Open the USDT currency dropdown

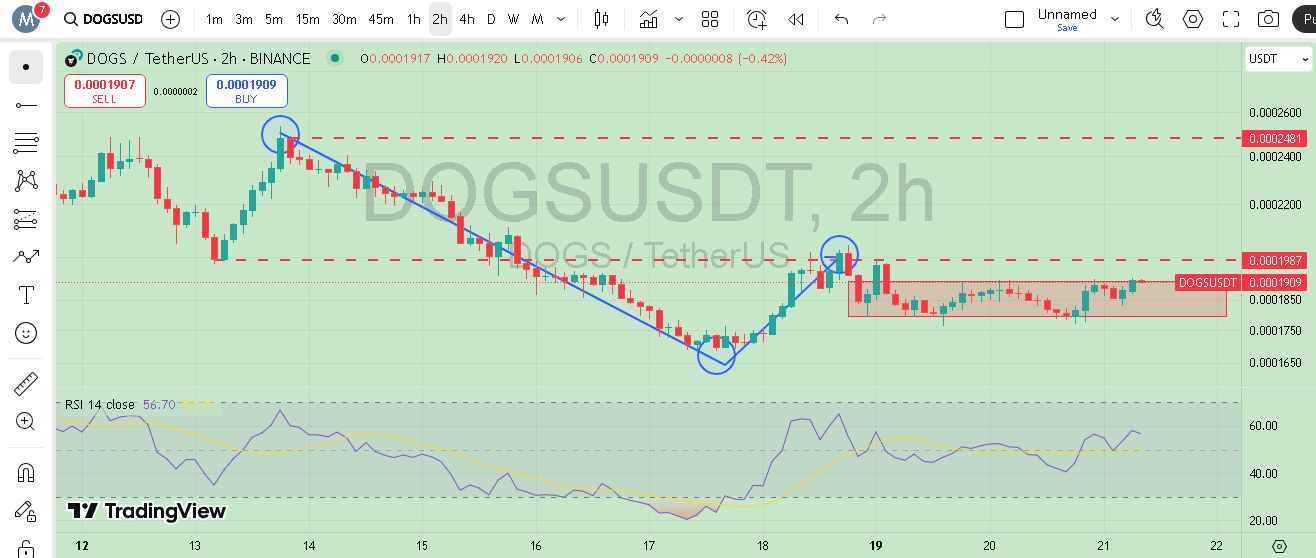1278,59
